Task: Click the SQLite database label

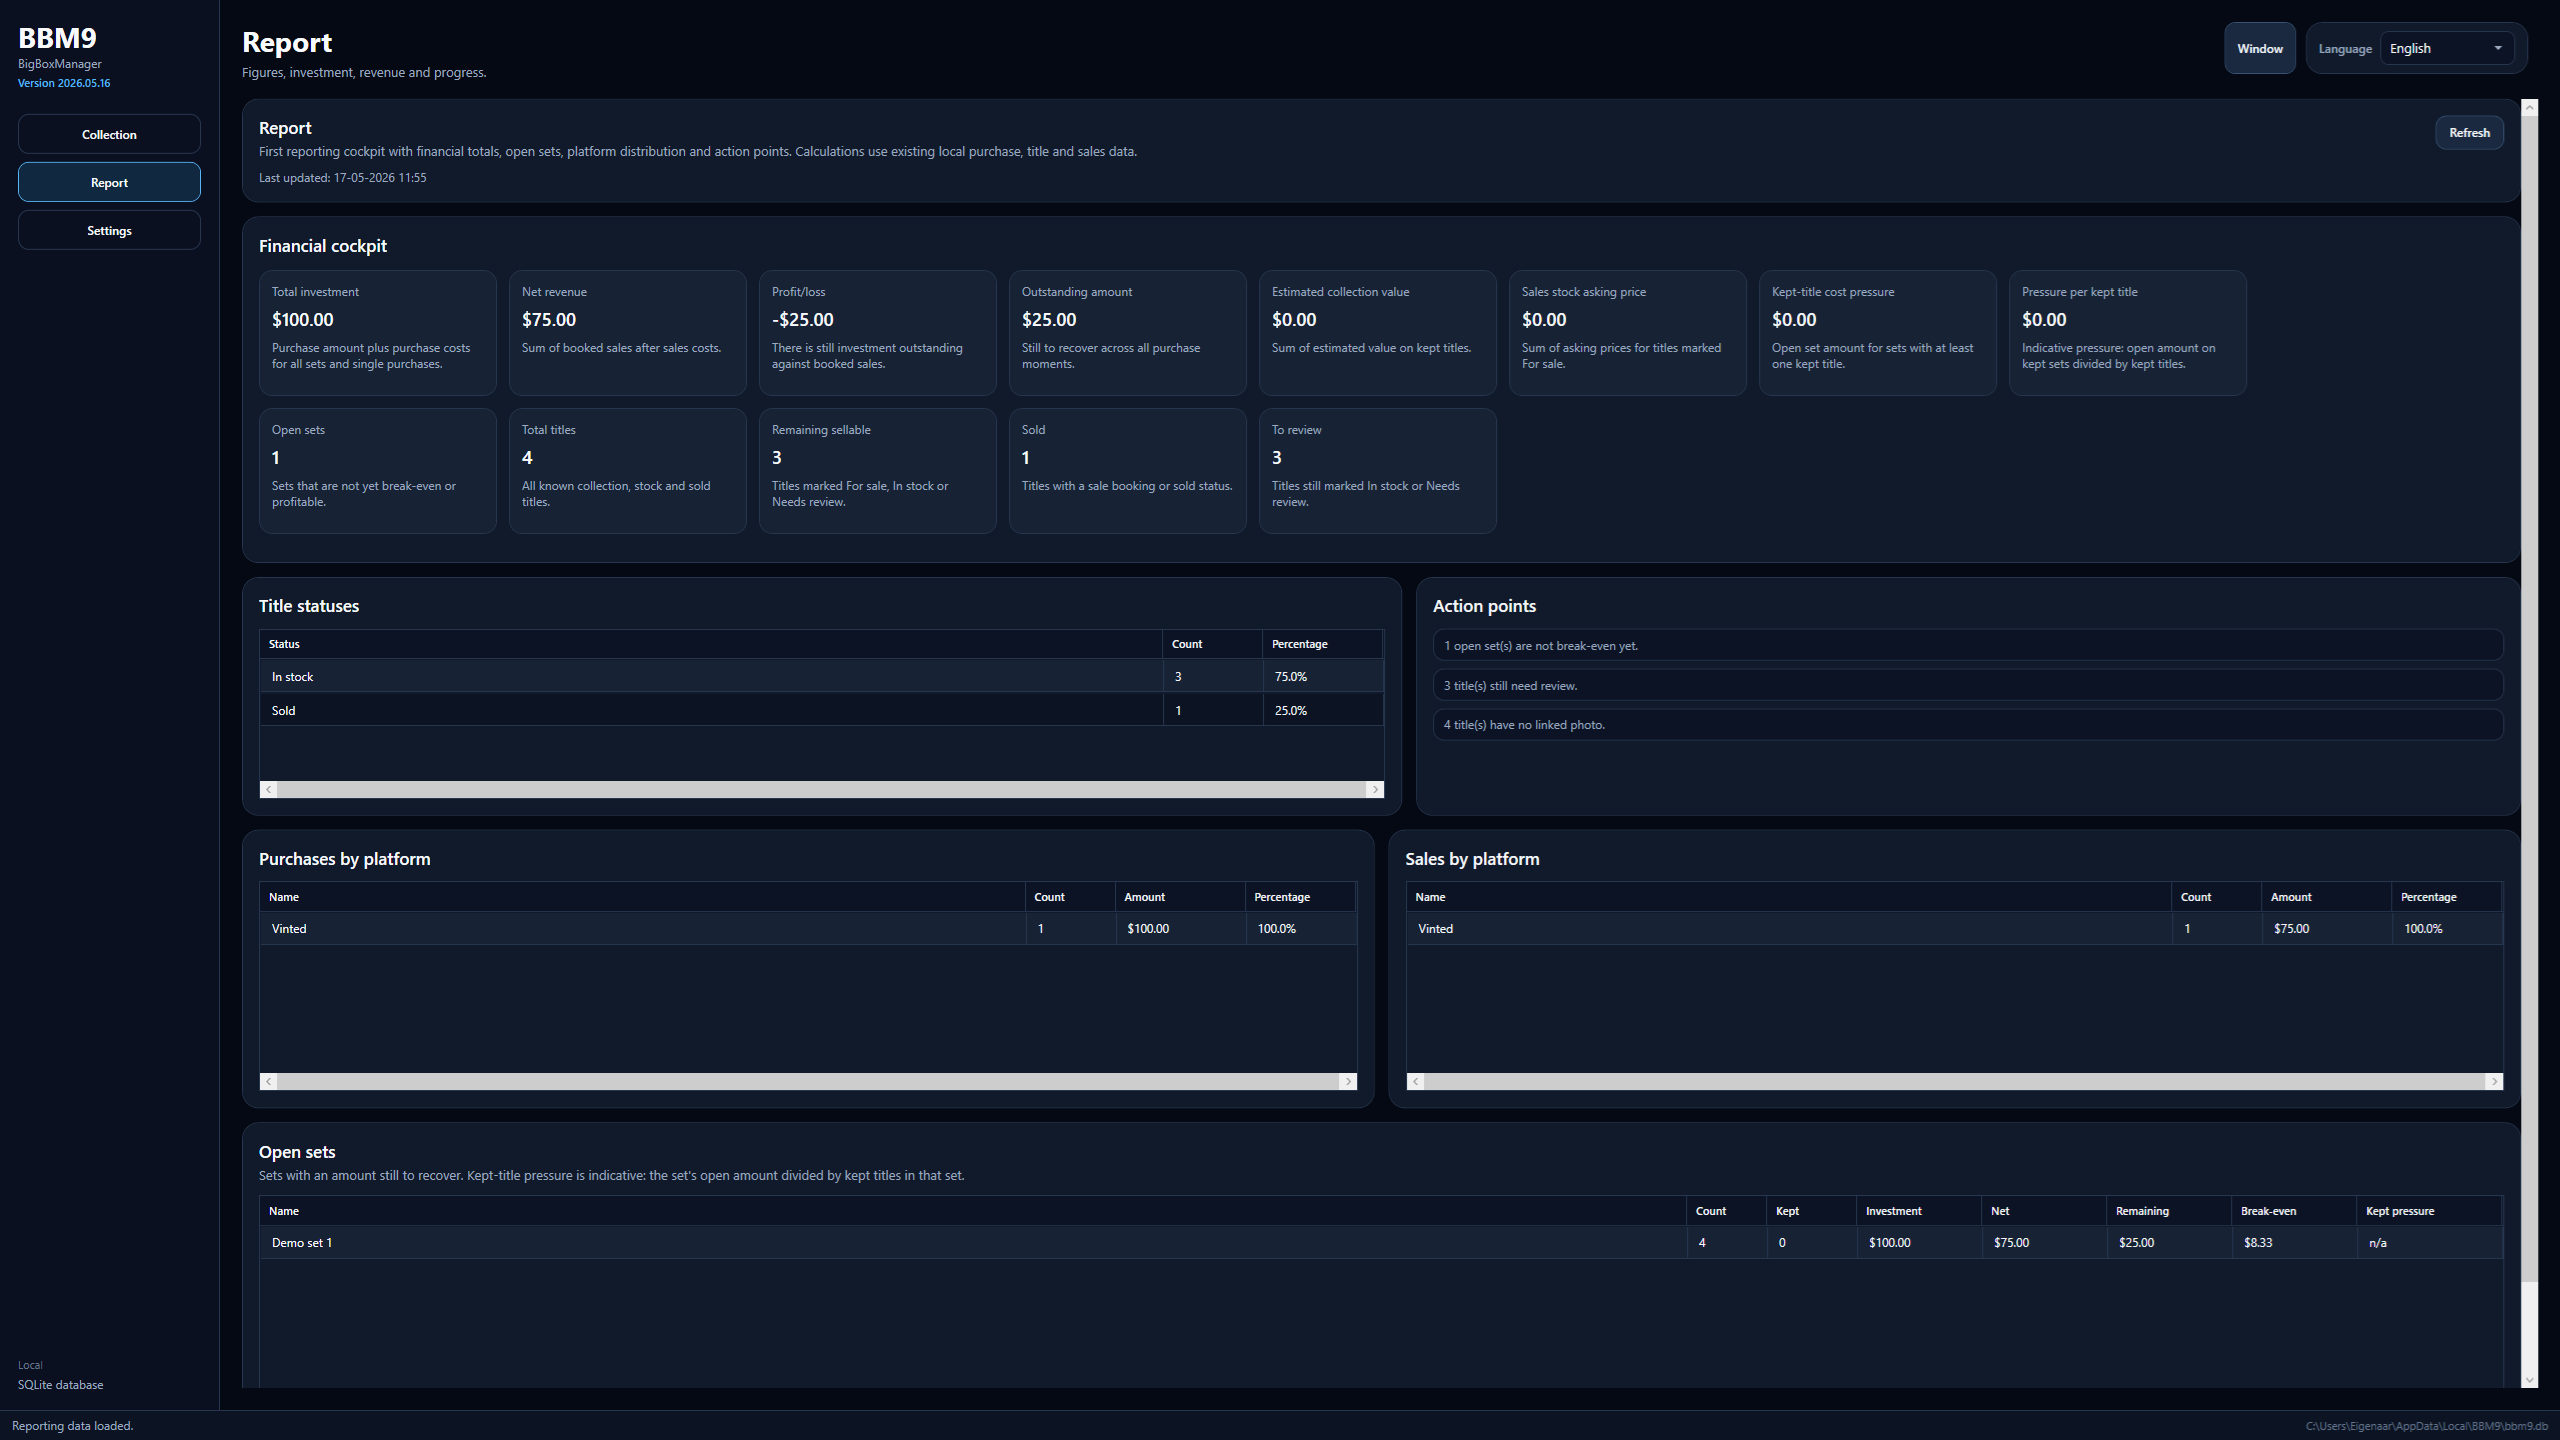Action: pyautogui.click(x=60, y=1385)
